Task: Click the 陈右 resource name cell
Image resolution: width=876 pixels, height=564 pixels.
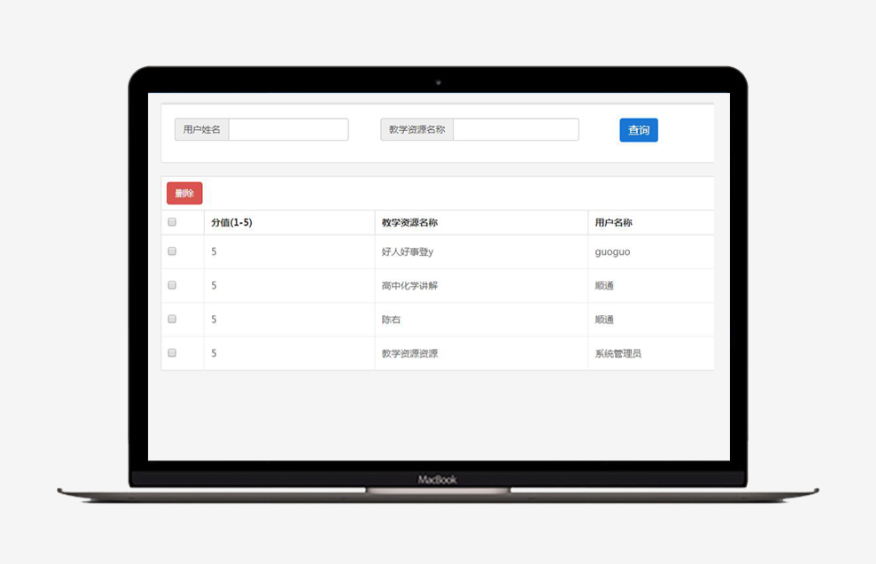Action: 391,320
